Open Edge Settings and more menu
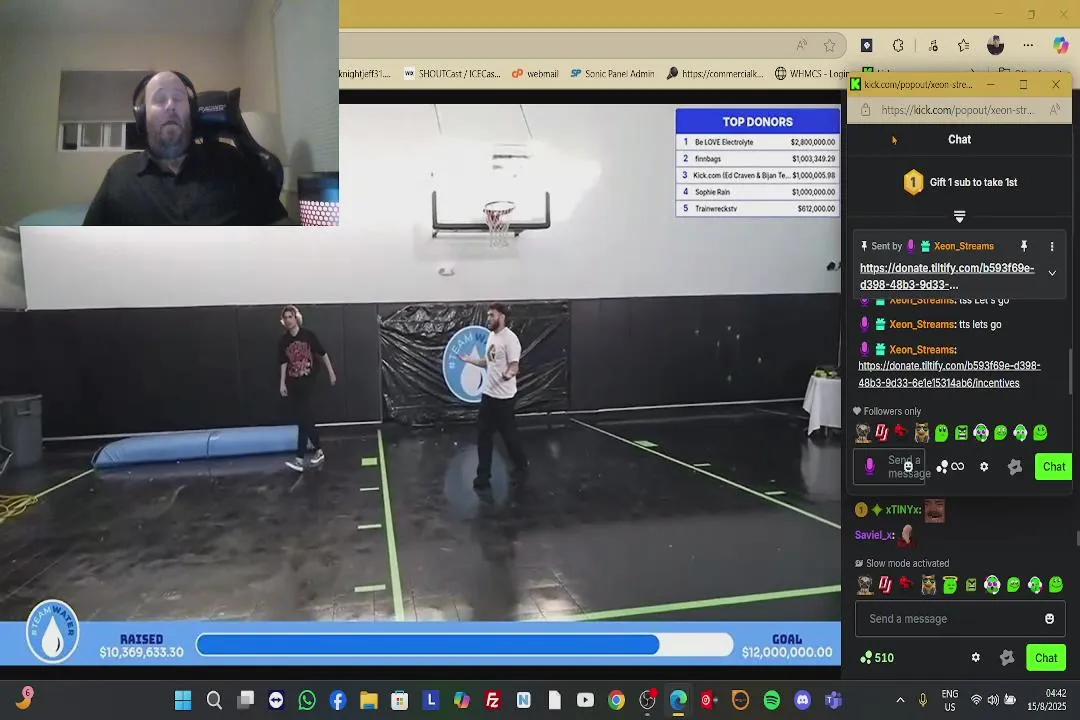Viewport: 1080px width, 720px height. [1028, 45]
